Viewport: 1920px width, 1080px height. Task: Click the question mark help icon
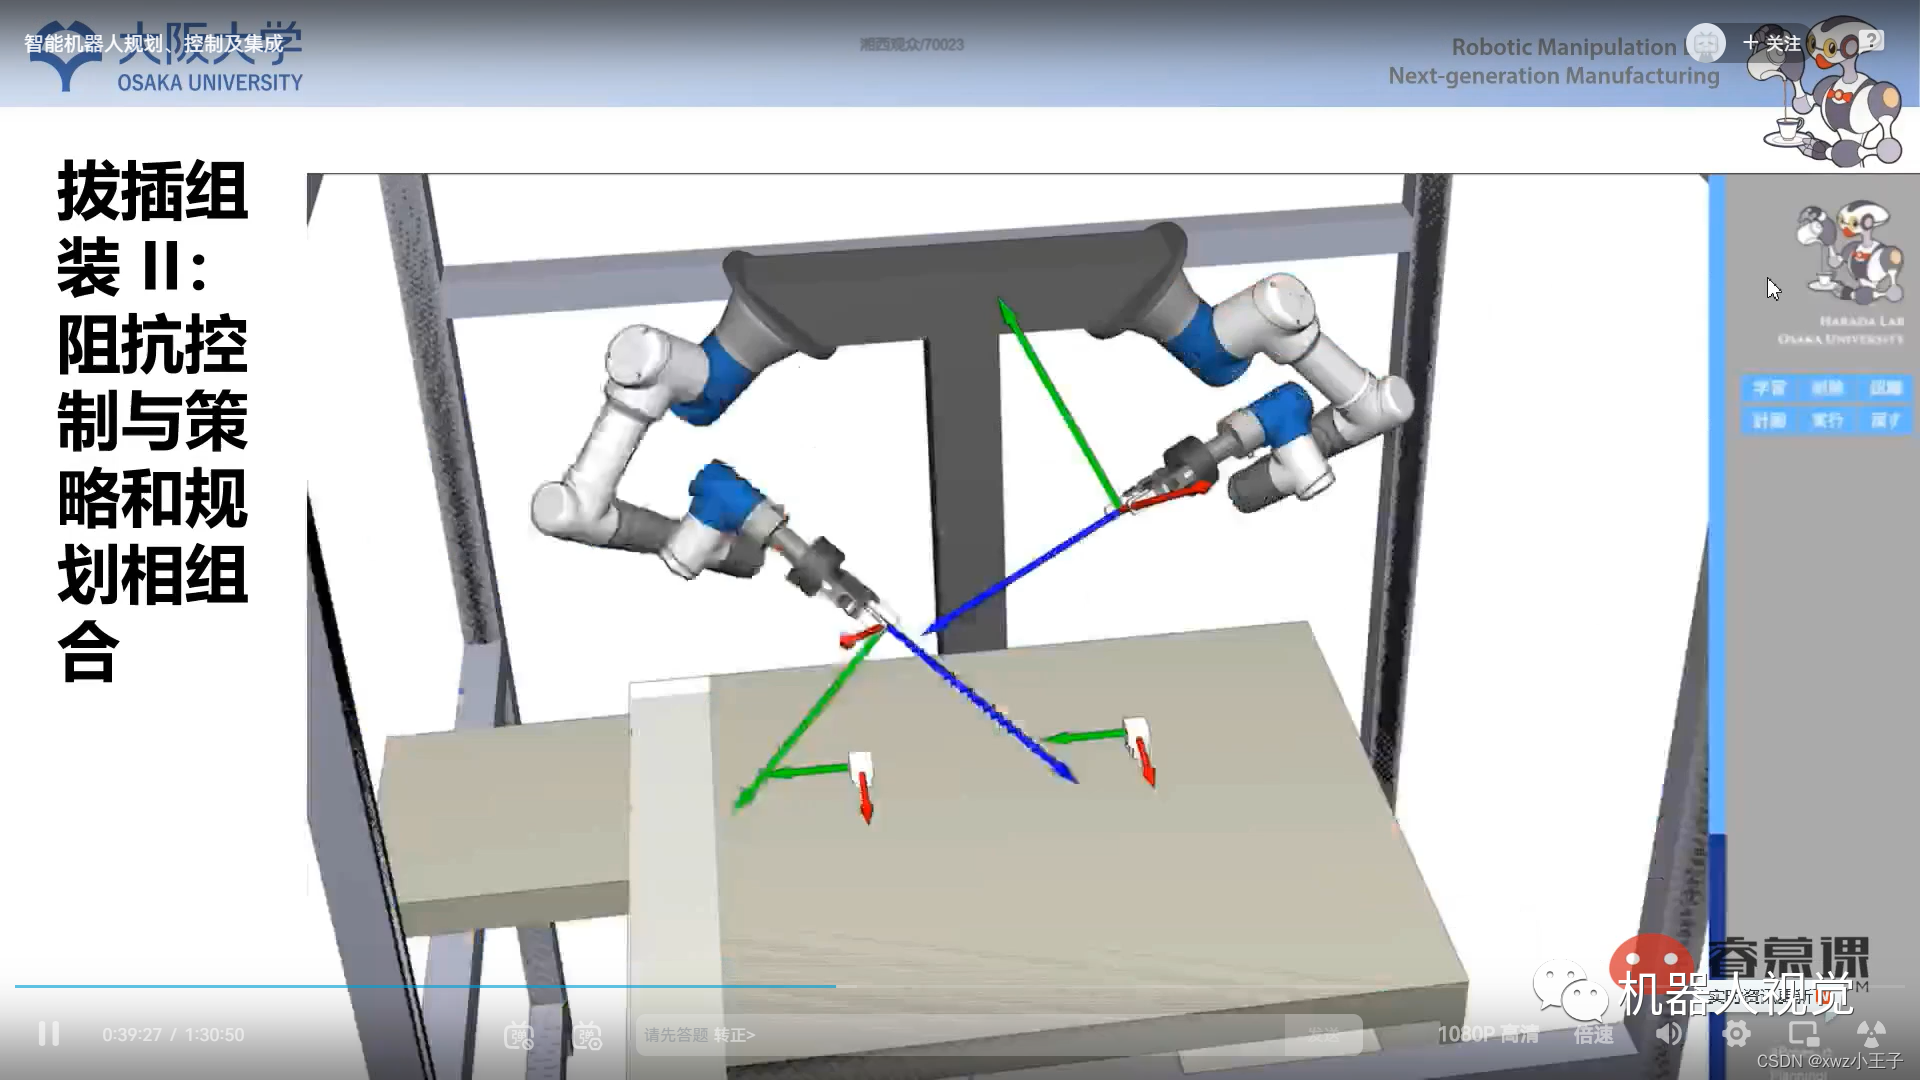pyautogui.click(x=1873, y=40)
